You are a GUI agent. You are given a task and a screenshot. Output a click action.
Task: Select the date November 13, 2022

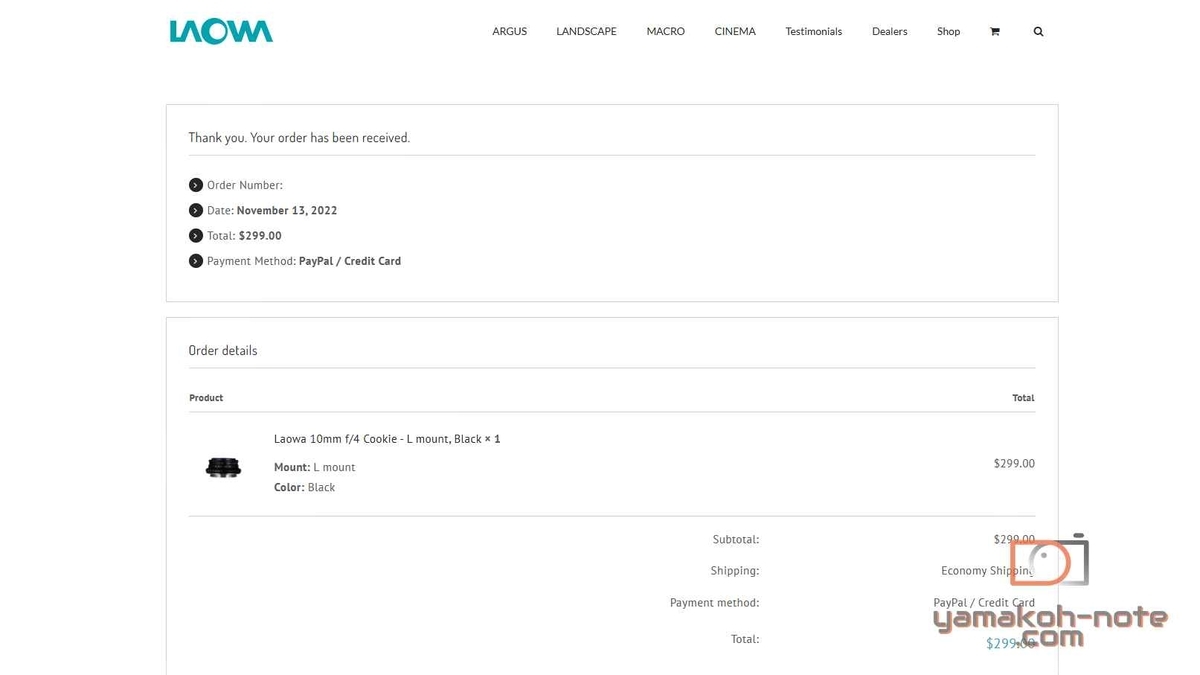287,211
